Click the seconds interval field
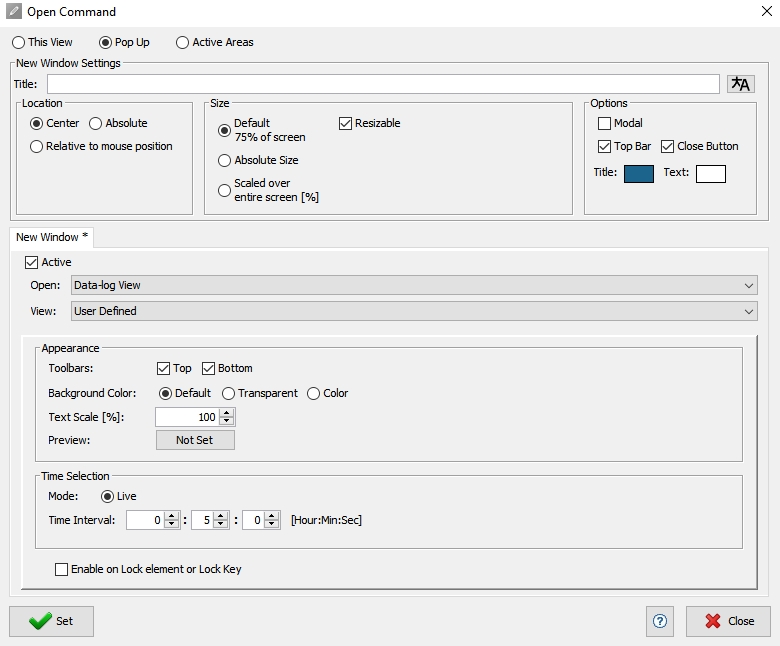780x646 pixels. click(x=254, y=520)
